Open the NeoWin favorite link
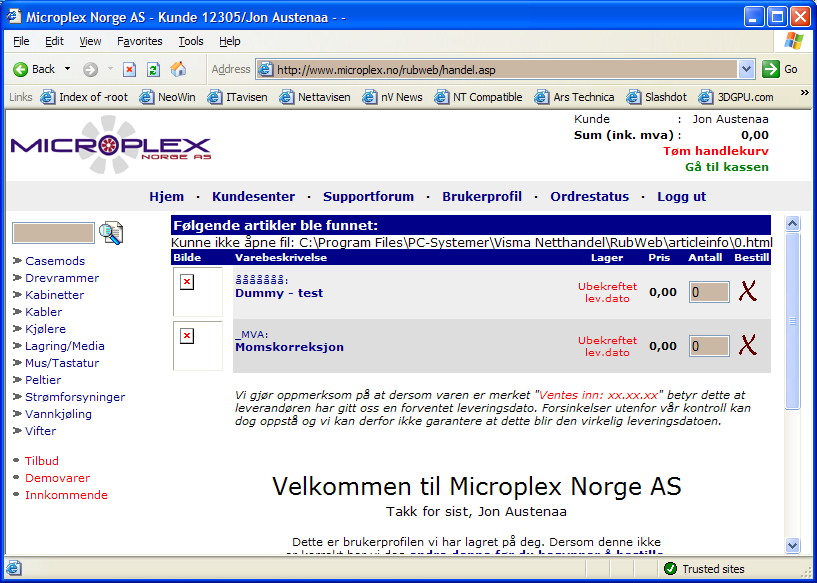This screenshot has width=817, height=583. tap(168, 97)
